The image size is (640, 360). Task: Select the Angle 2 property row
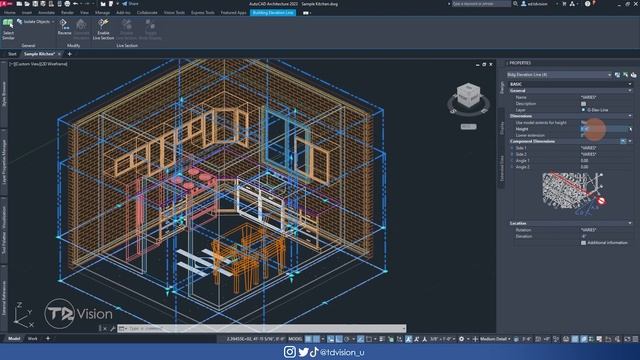570,167
